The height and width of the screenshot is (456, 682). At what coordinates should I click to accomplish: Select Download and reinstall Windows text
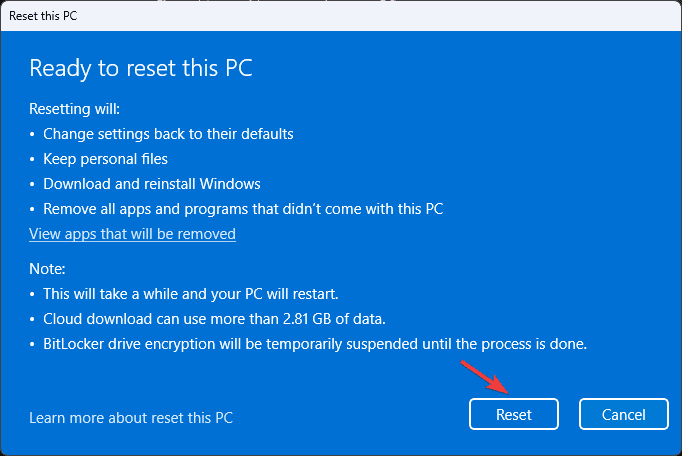point(152,184)
